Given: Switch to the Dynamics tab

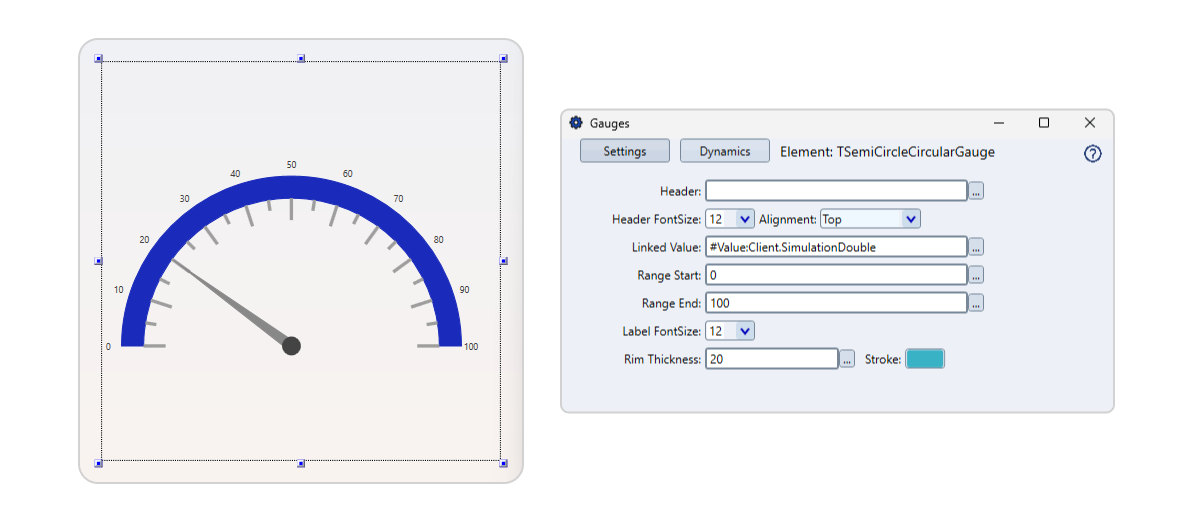Looking at the screenshot, I should tap(724, 151).
